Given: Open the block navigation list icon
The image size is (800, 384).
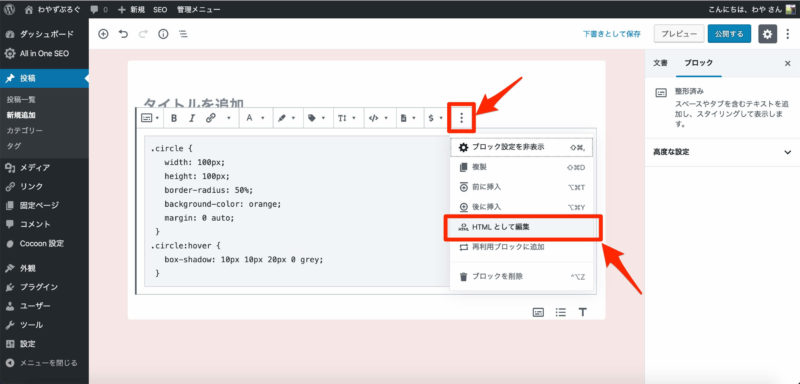Looking at the screenshot, I should pos(183,34).
